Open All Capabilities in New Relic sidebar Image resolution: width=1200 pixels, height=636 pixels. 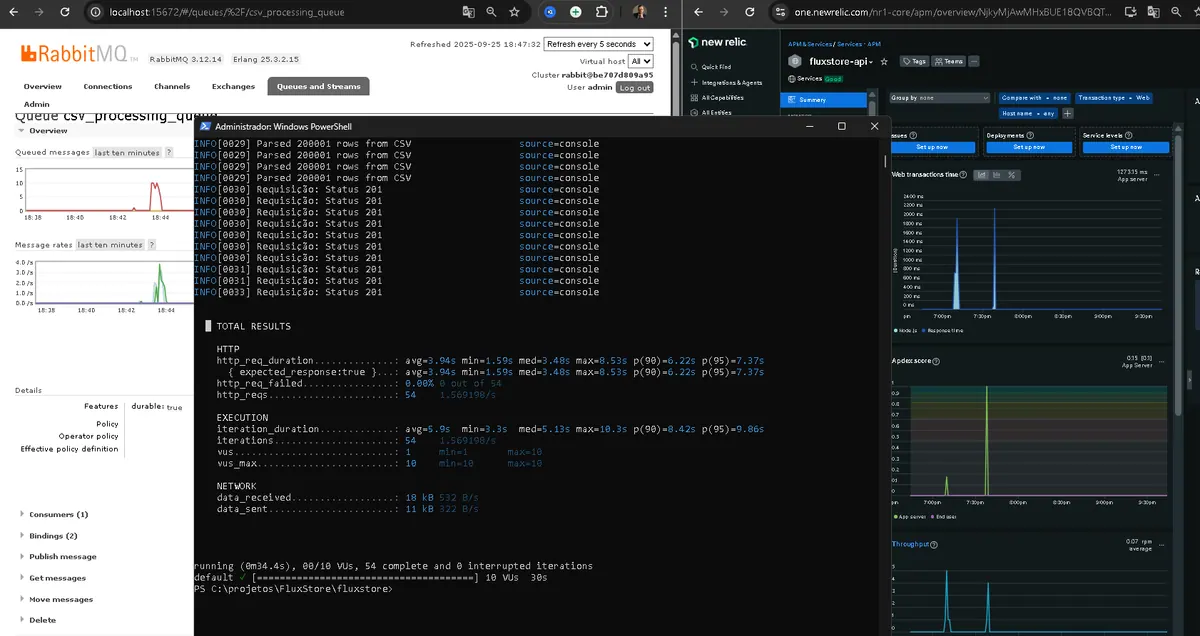pos(717,98)
